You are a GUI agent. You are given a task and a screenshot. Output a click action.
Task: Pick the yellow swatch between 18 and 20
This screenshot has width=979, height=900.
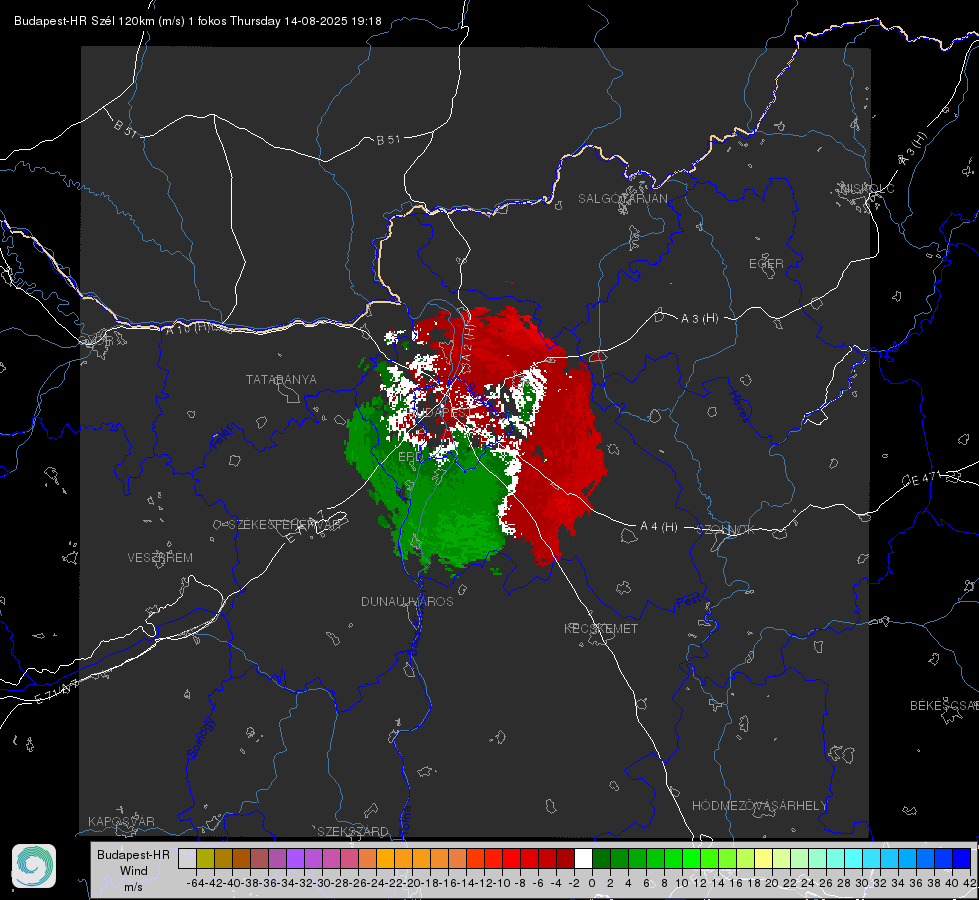tap(763, 858)
